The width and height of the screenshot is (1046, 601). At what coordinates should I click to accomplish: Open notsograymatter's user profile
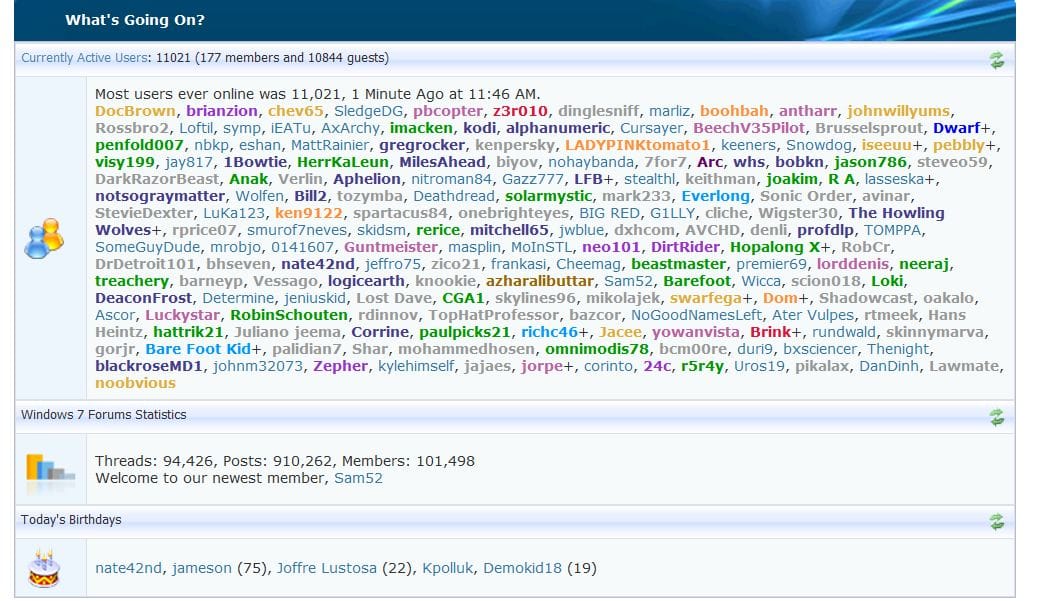pos(159,196)
